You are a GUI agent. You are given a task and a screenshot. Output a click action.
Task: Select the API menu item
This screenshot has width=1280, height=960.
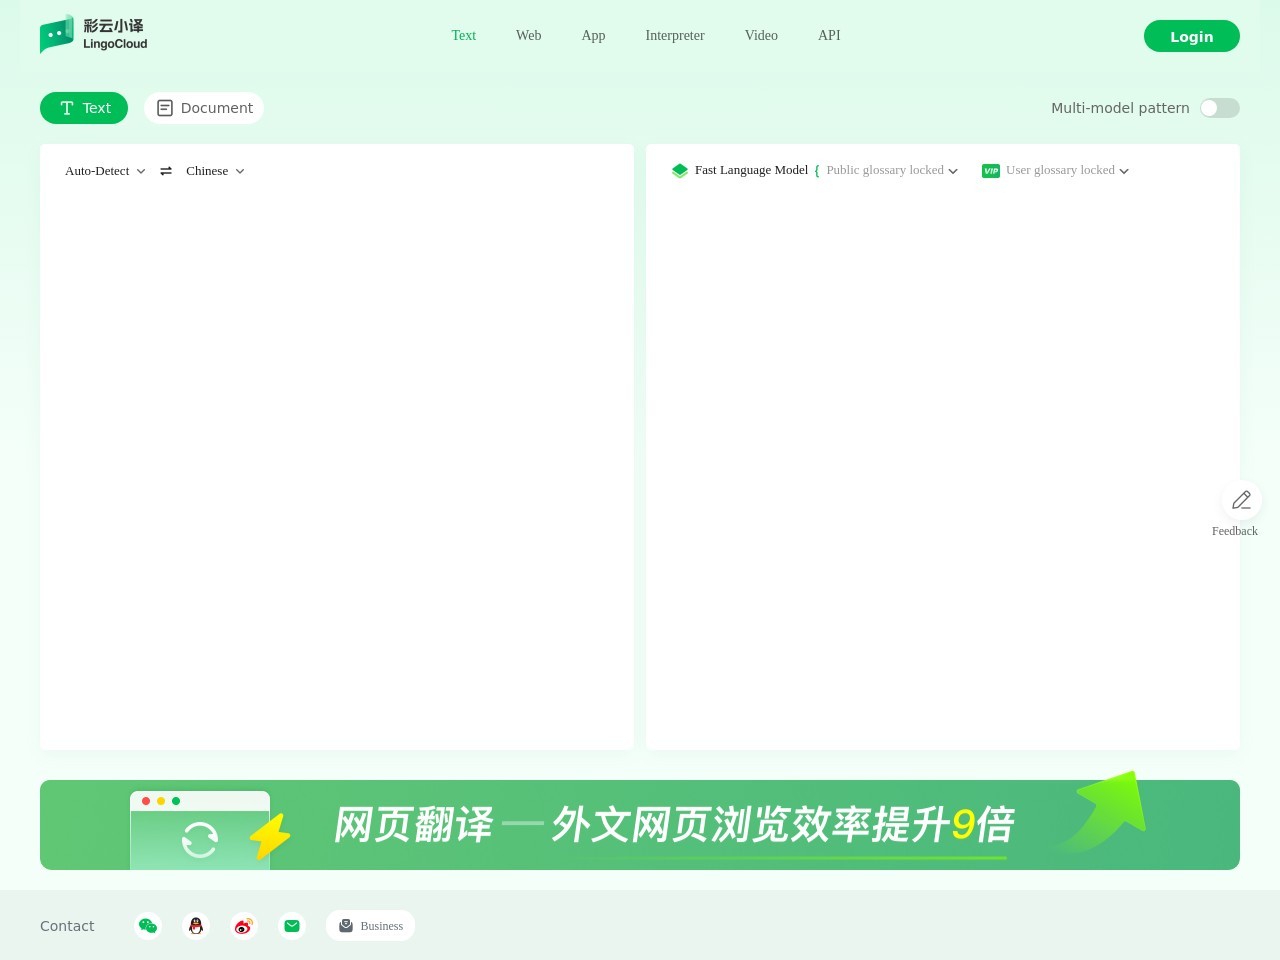click(829, 36)
